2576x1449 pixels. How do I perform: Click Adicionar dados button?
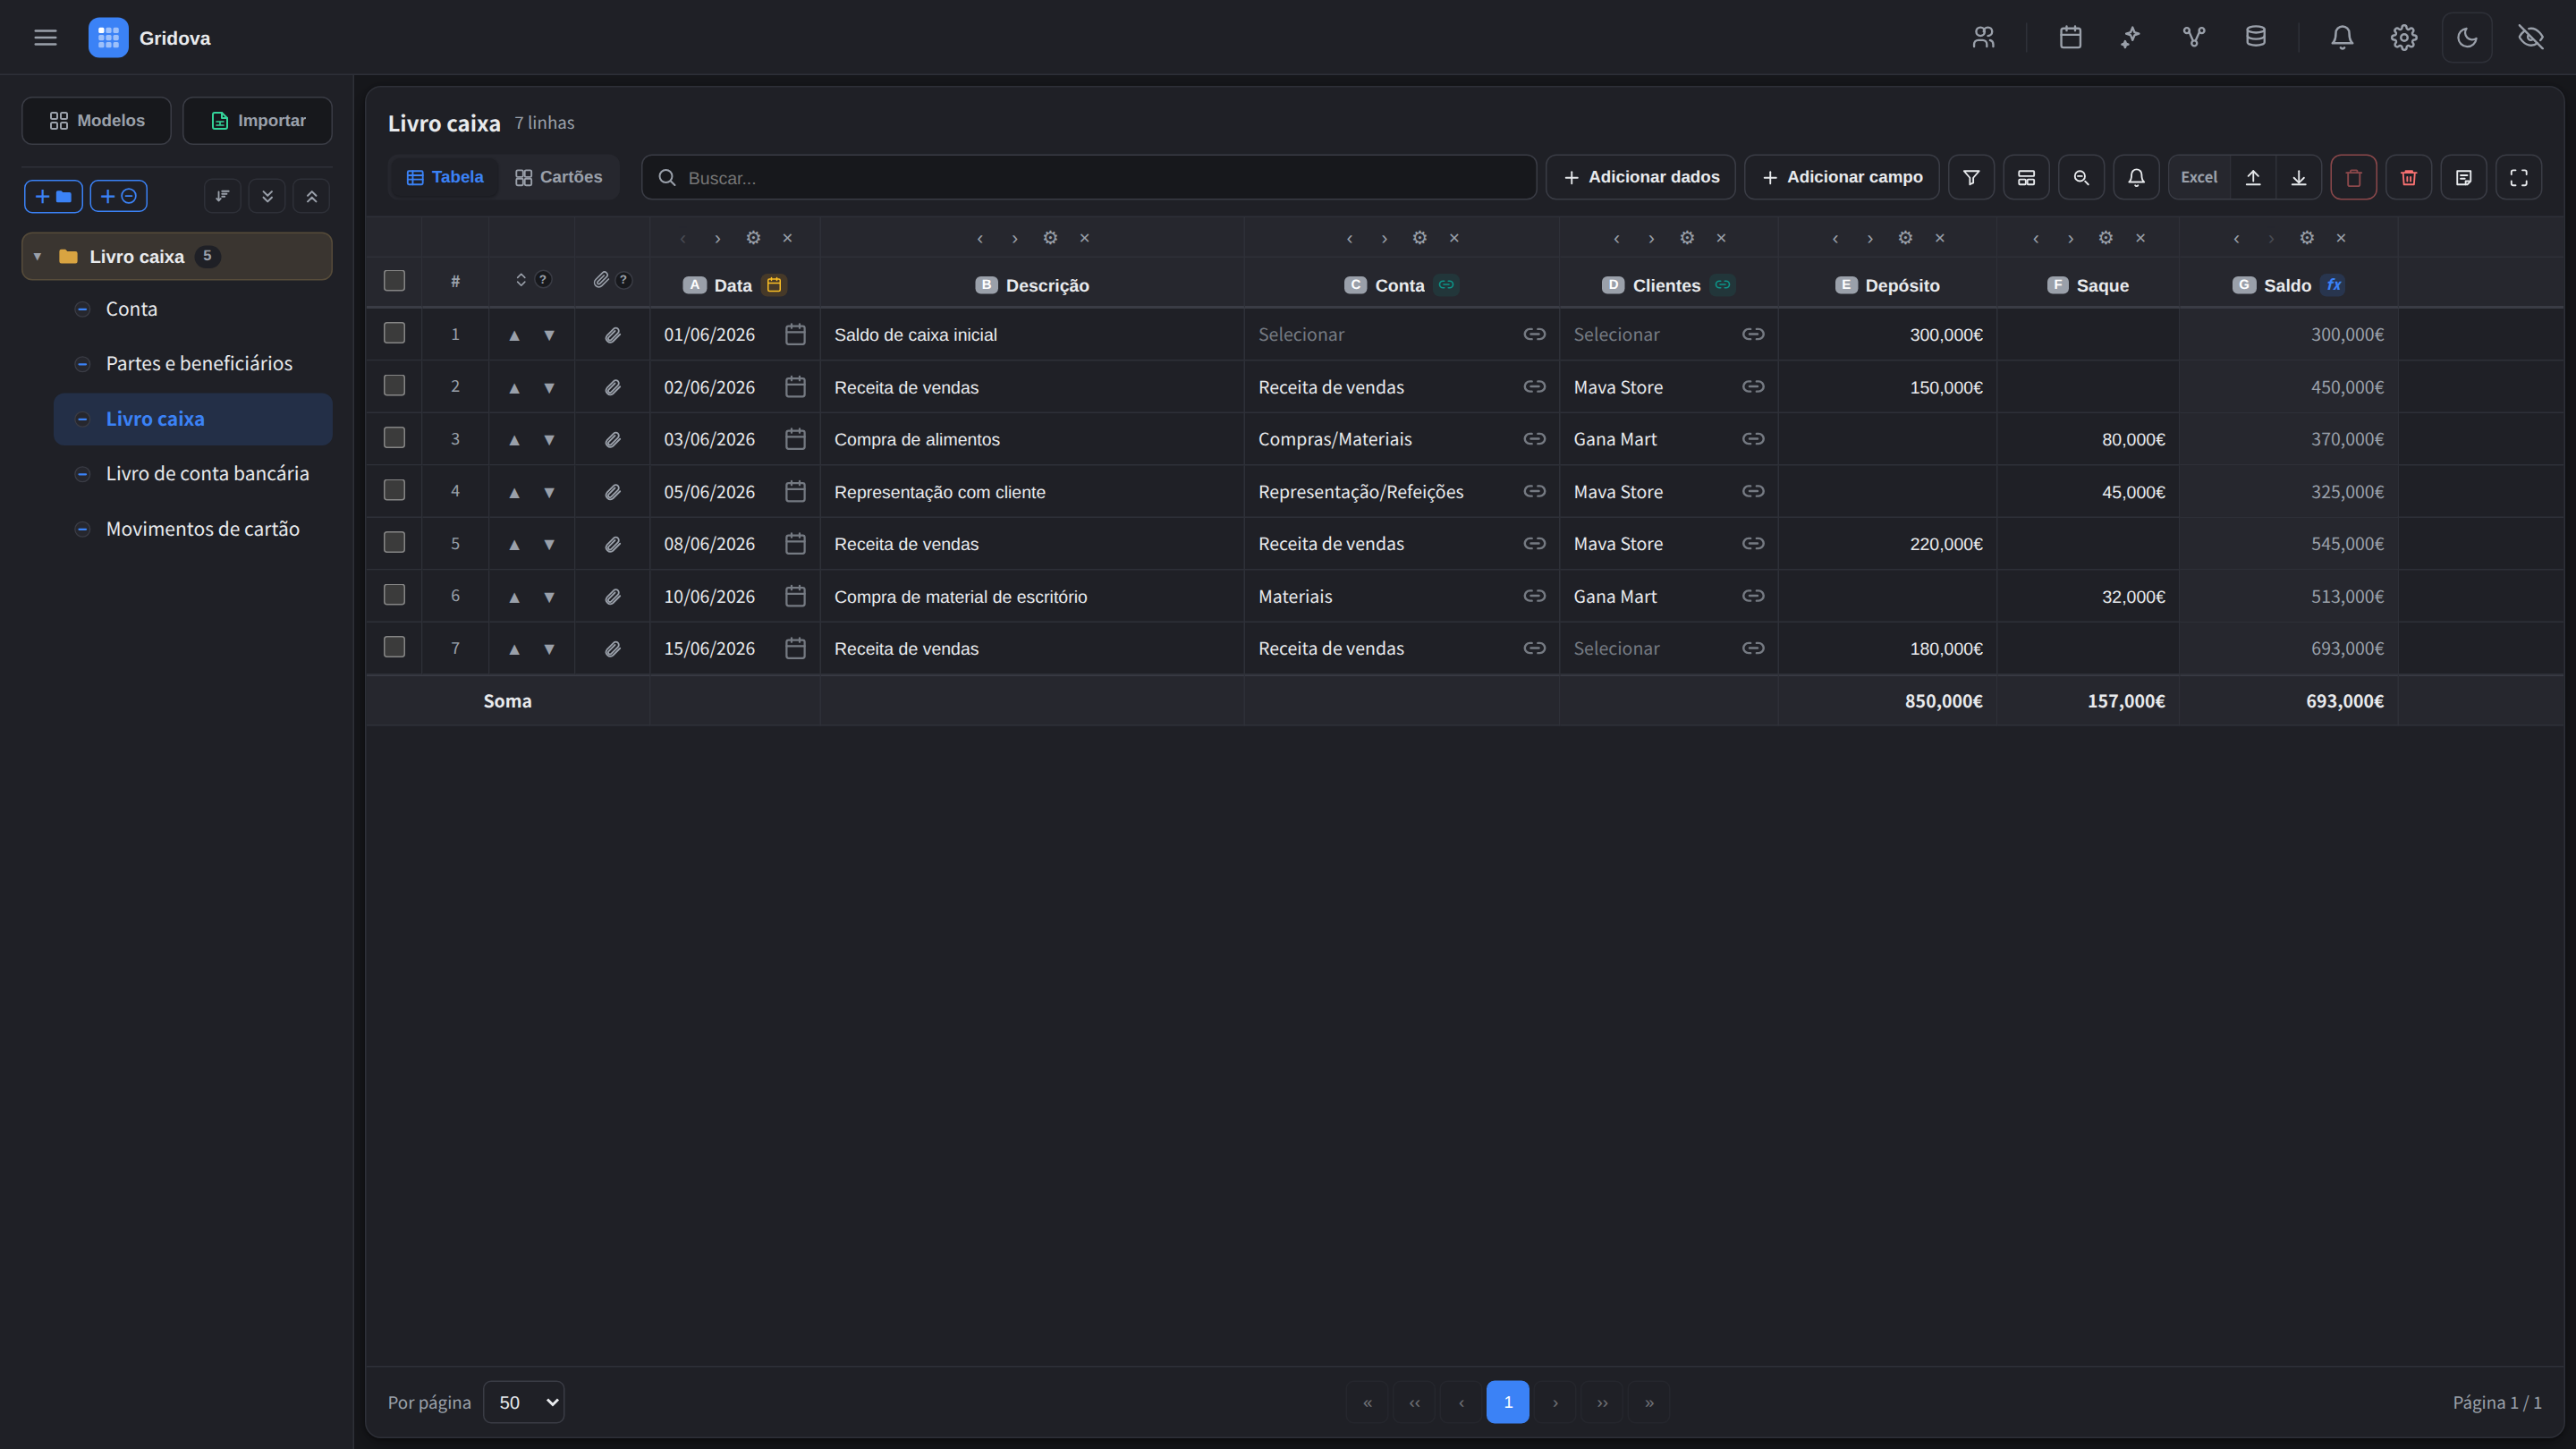pyautogui.click(x=1640, y=177)
